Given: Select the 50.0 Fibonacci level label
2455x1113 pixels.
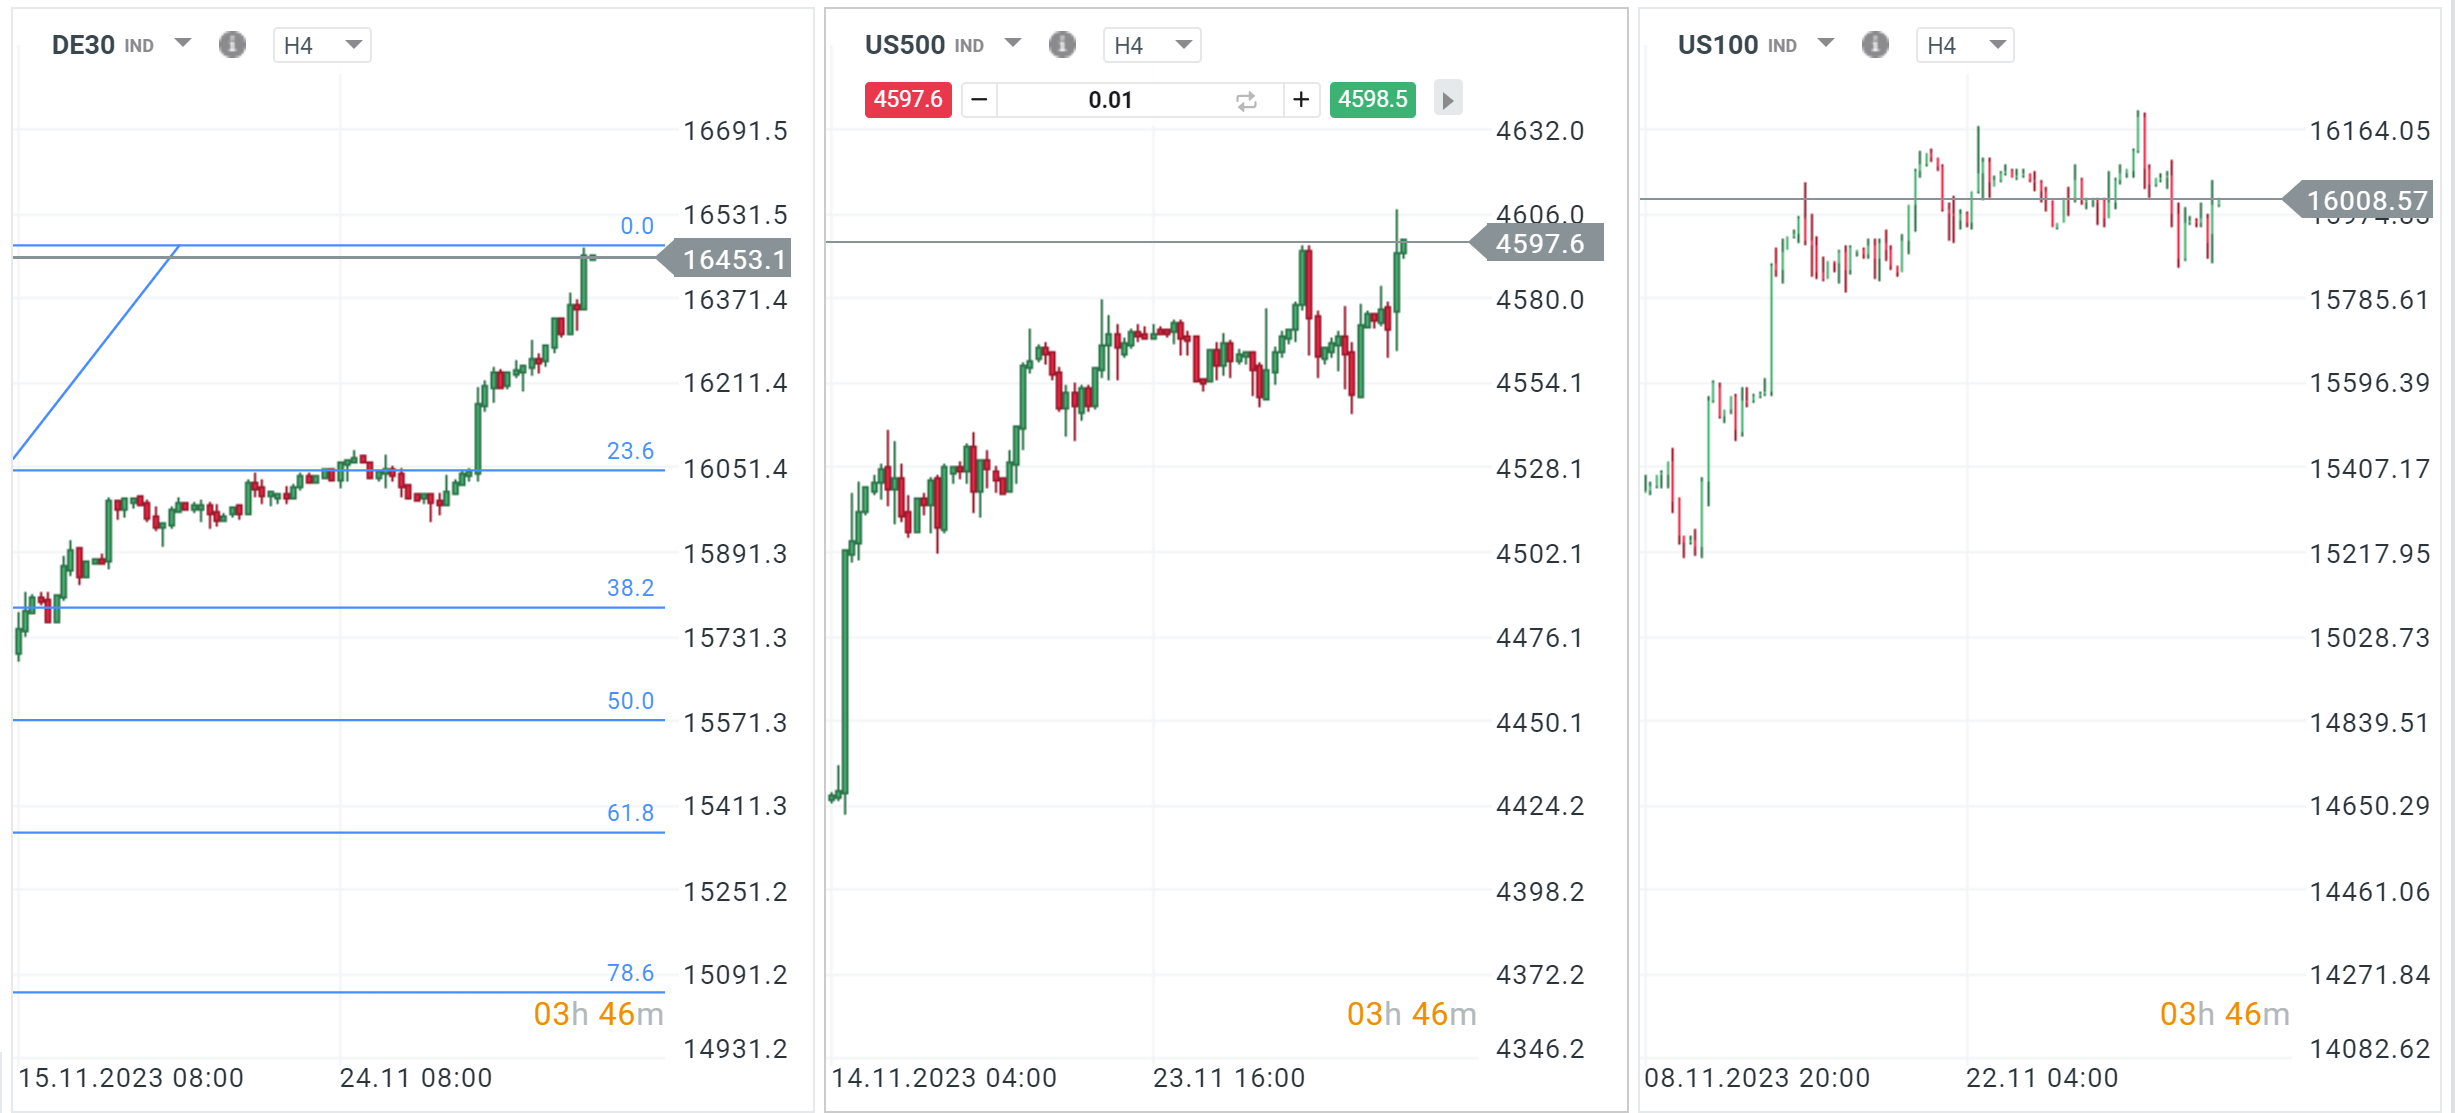Looking at the screenshot, I should (x=630, y=701).
